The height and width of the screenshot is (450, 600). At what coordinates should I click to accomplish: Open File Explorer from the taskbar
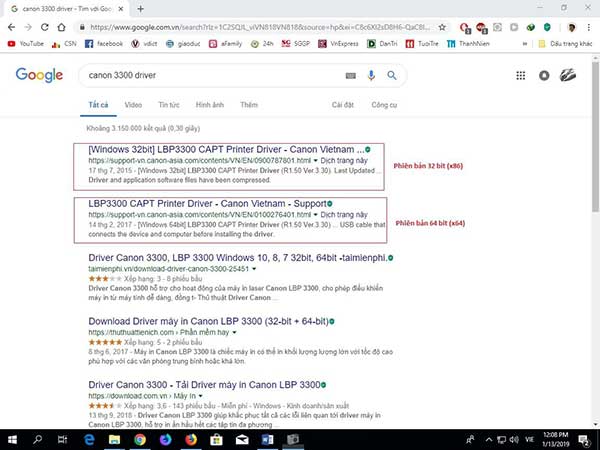(x=114, y=440)
